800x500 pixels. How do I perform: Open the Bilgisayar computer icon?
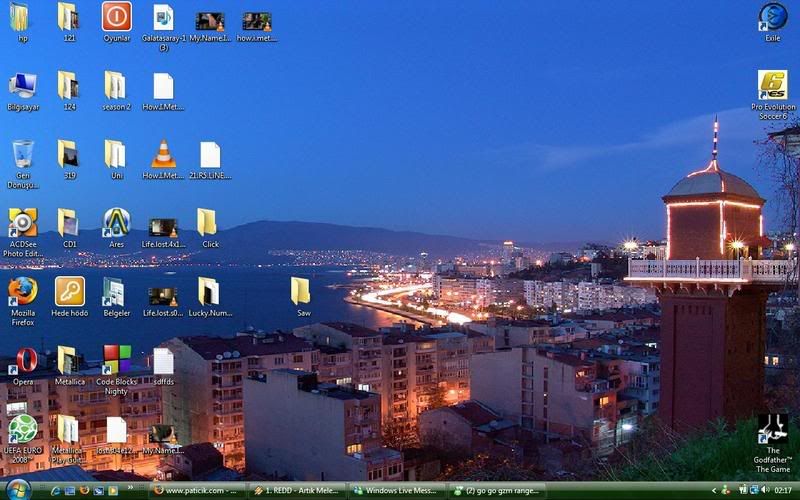[x=22, y=85]
